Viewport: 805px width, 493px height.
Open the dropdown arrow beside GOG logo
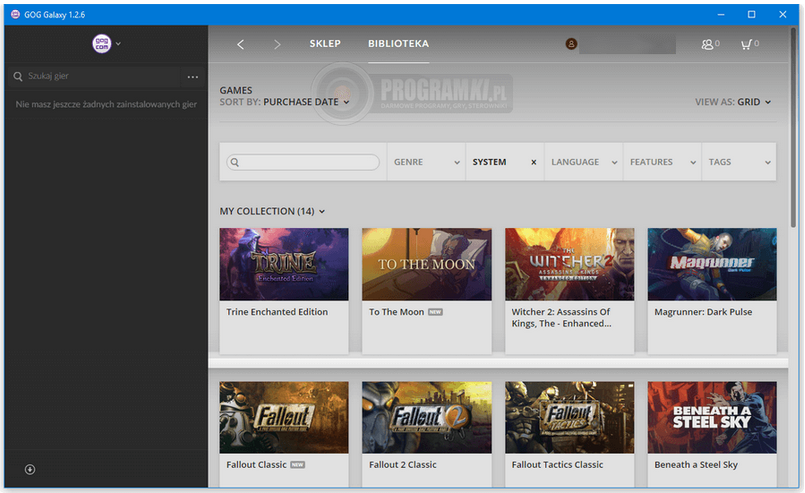pyautogui.click(x=119, y=44)
